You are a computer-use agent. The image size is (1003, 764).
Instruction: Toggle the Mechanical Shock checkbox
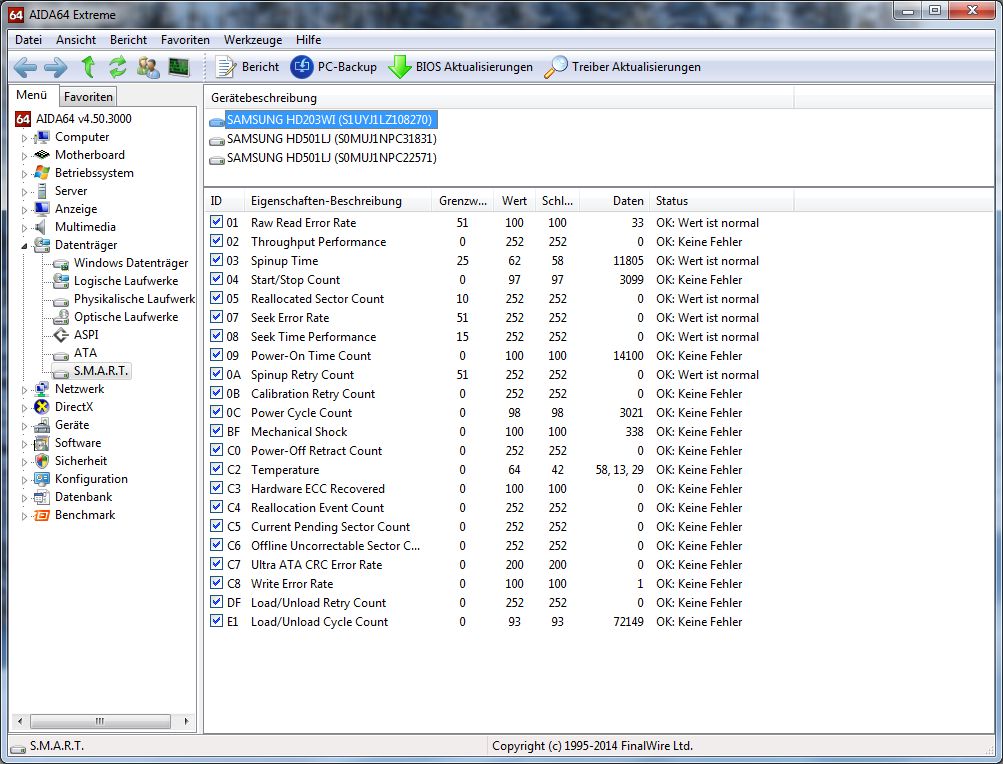click(x=216, y=431)
